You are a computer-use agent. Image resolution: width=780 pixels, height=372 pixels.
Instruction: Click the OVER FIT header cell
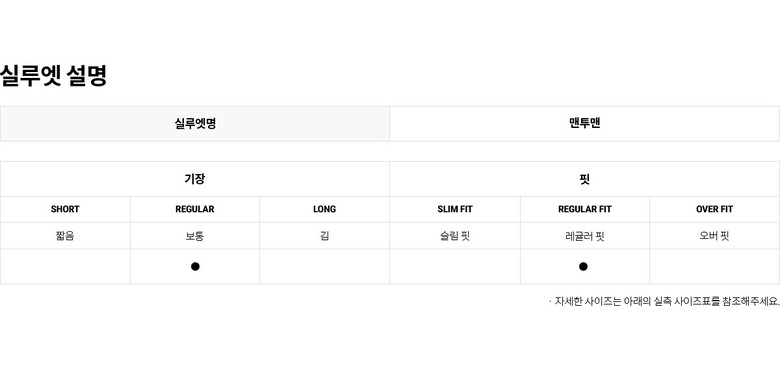tap(714, 209)
